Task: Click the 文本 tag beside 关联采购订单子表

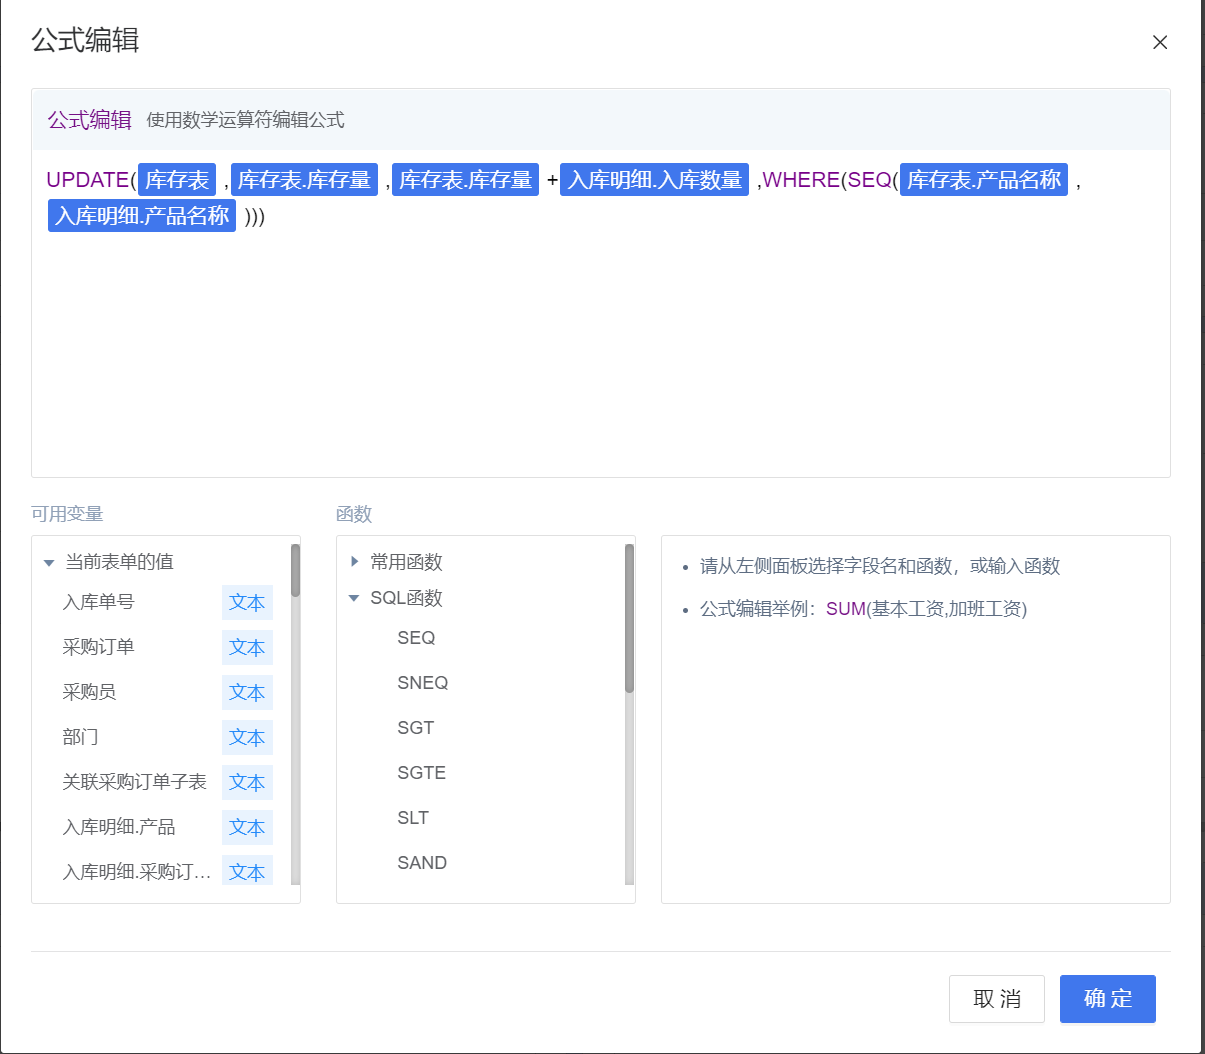Action: [247, 783]
